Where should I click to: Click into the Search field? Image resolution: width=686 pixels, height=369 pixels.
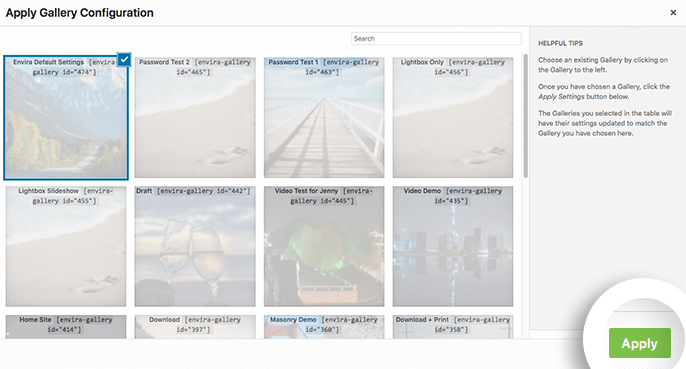(436, 39)
